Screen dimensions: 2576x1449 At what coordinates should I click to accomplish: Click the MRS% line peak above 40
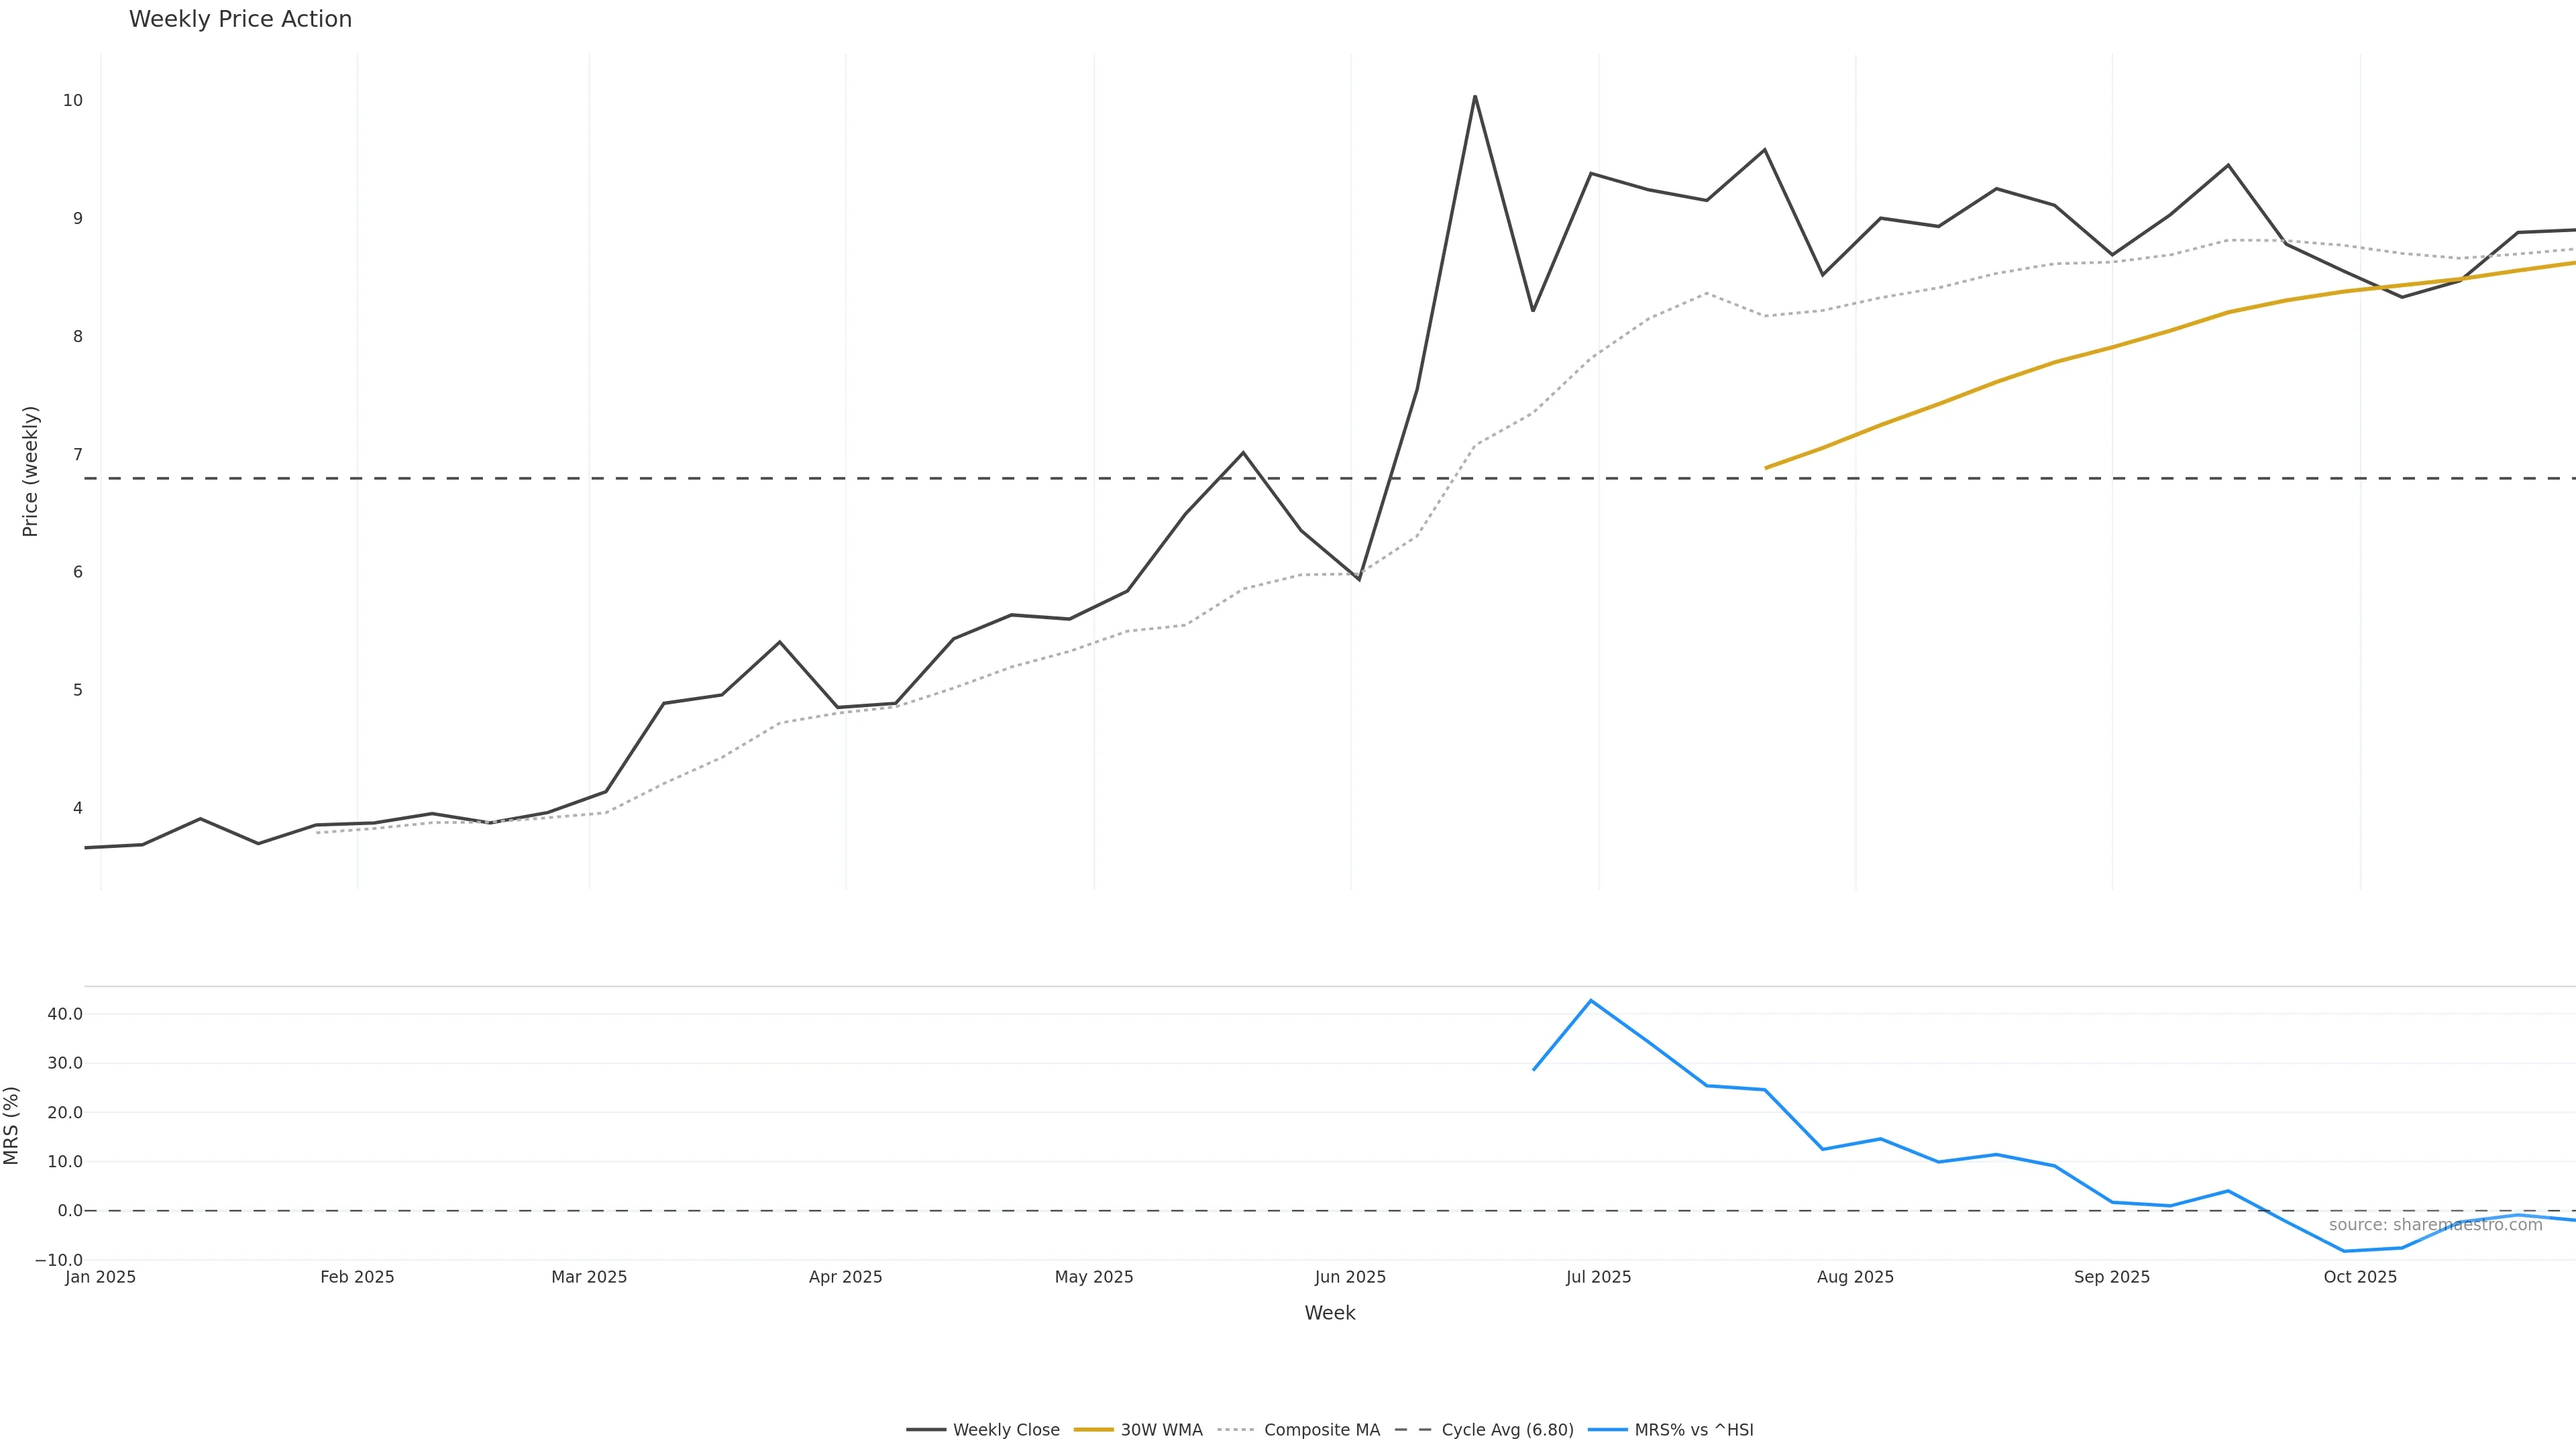(1591, 1001)
